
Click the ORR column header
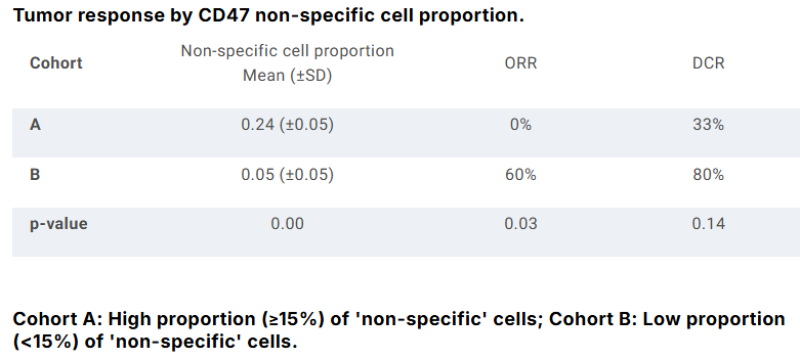pos(520,63)
